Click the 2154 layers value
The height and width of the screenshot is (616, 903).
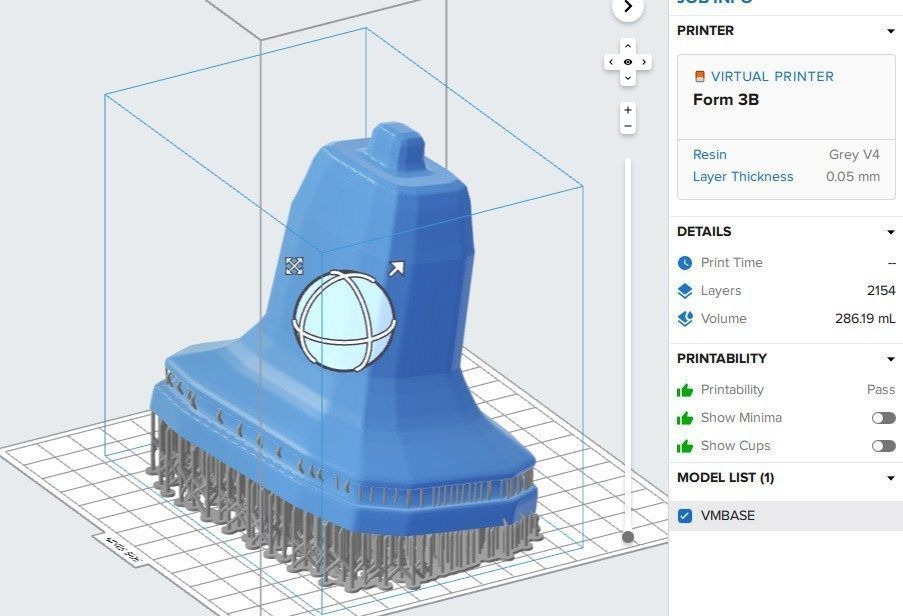click(881, 291)
